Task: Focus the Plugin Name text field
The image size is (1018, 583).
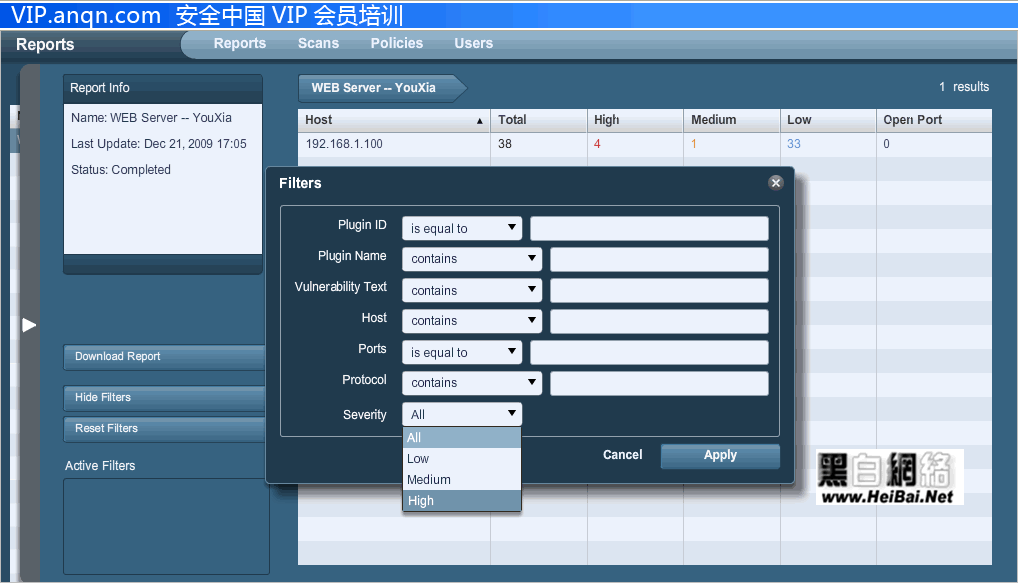Action: [658, 259]
